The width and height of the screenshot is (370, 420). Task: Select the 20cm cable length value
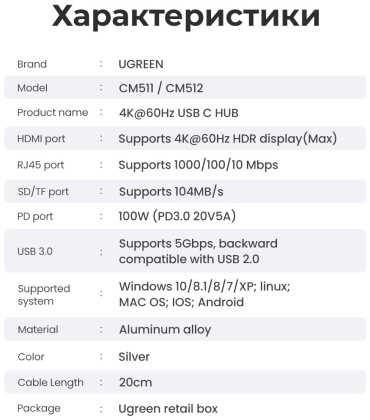point(135,382)
